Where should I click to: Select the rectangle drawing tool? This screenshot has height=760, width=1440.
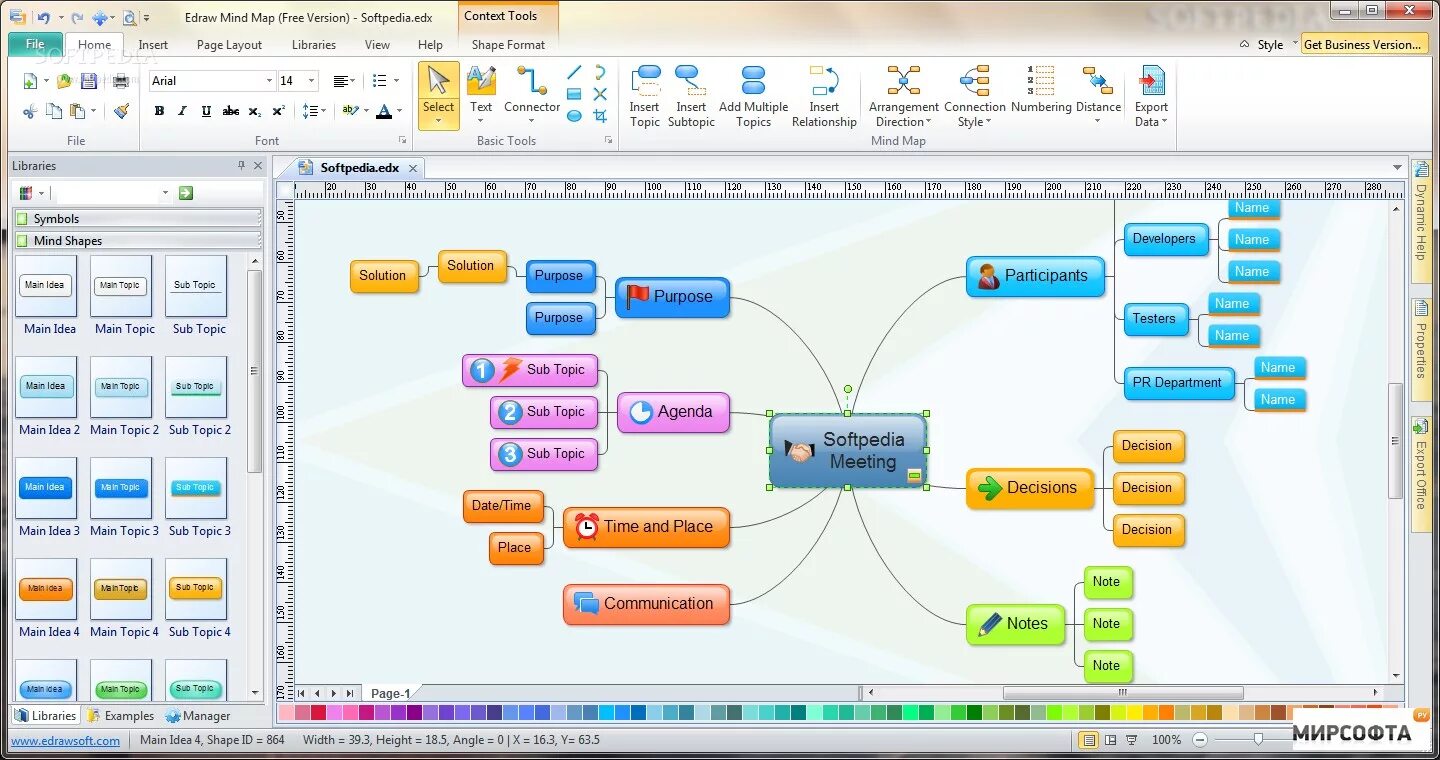pyautogui.click(x=574, y=94)
